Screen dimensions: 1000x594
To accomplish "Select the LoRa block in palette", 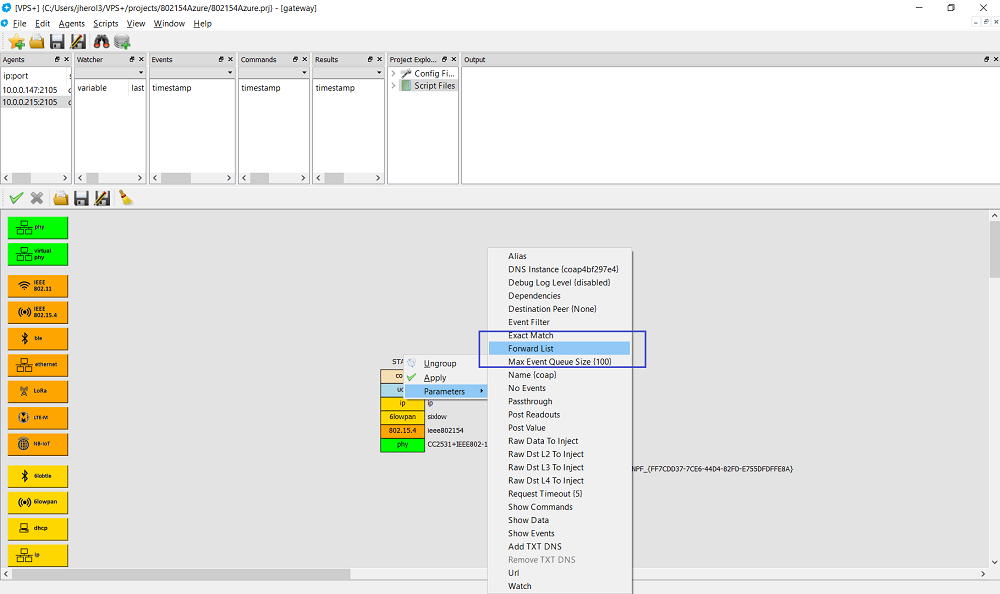I will pyautogui.click(x=38, y=390).
